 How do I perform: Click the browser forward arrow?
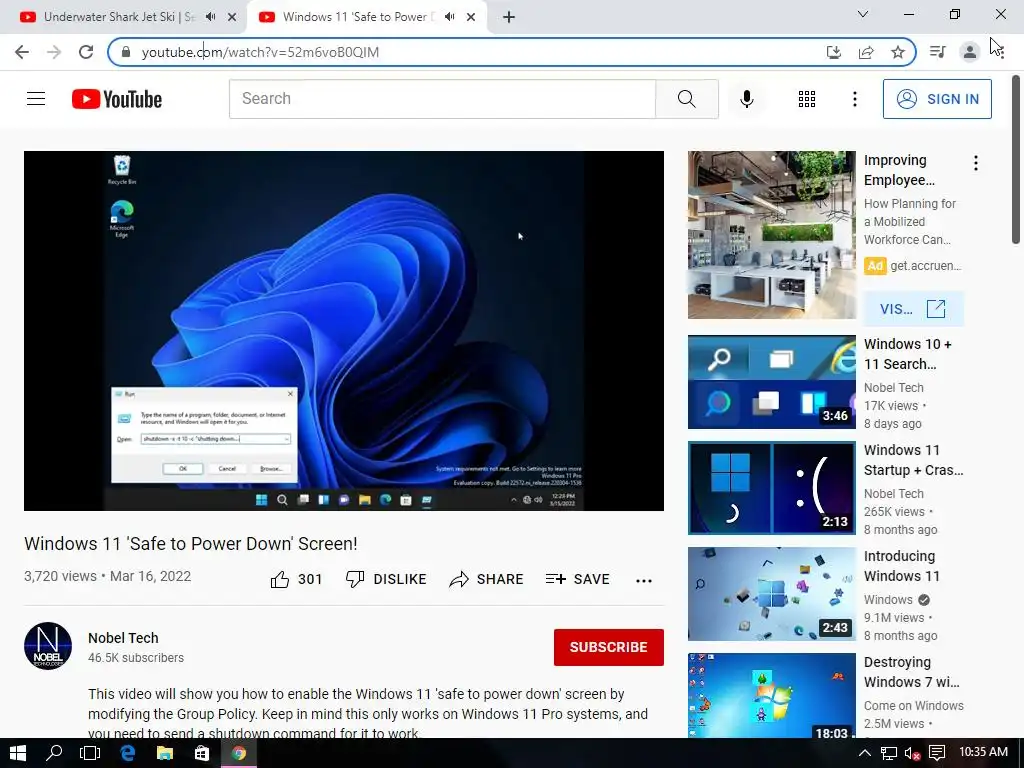(54, 52)
